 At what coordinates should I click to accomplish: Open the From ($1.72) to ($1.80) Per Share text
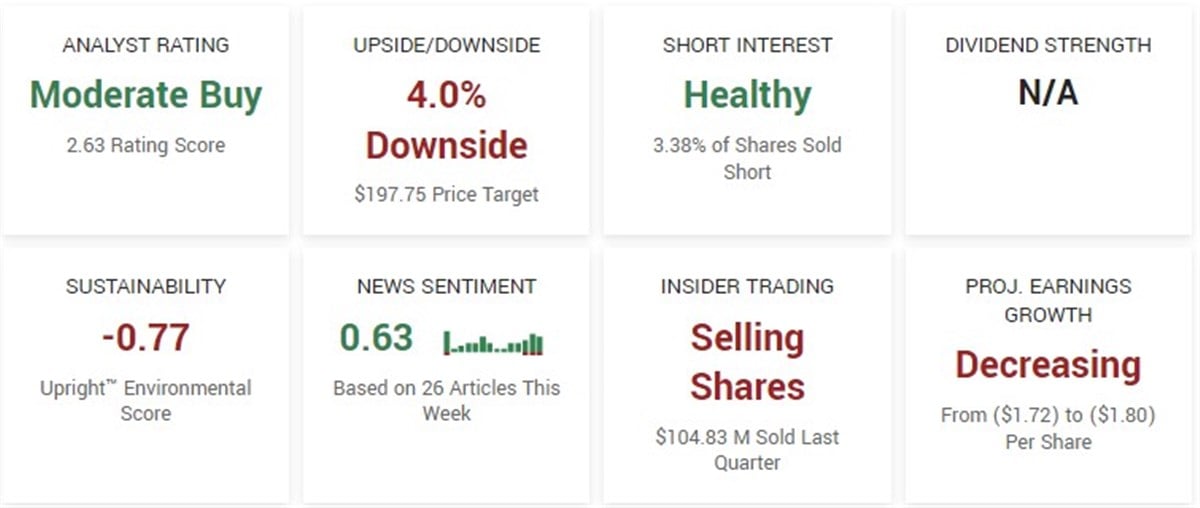click(x=1048, y=428)
